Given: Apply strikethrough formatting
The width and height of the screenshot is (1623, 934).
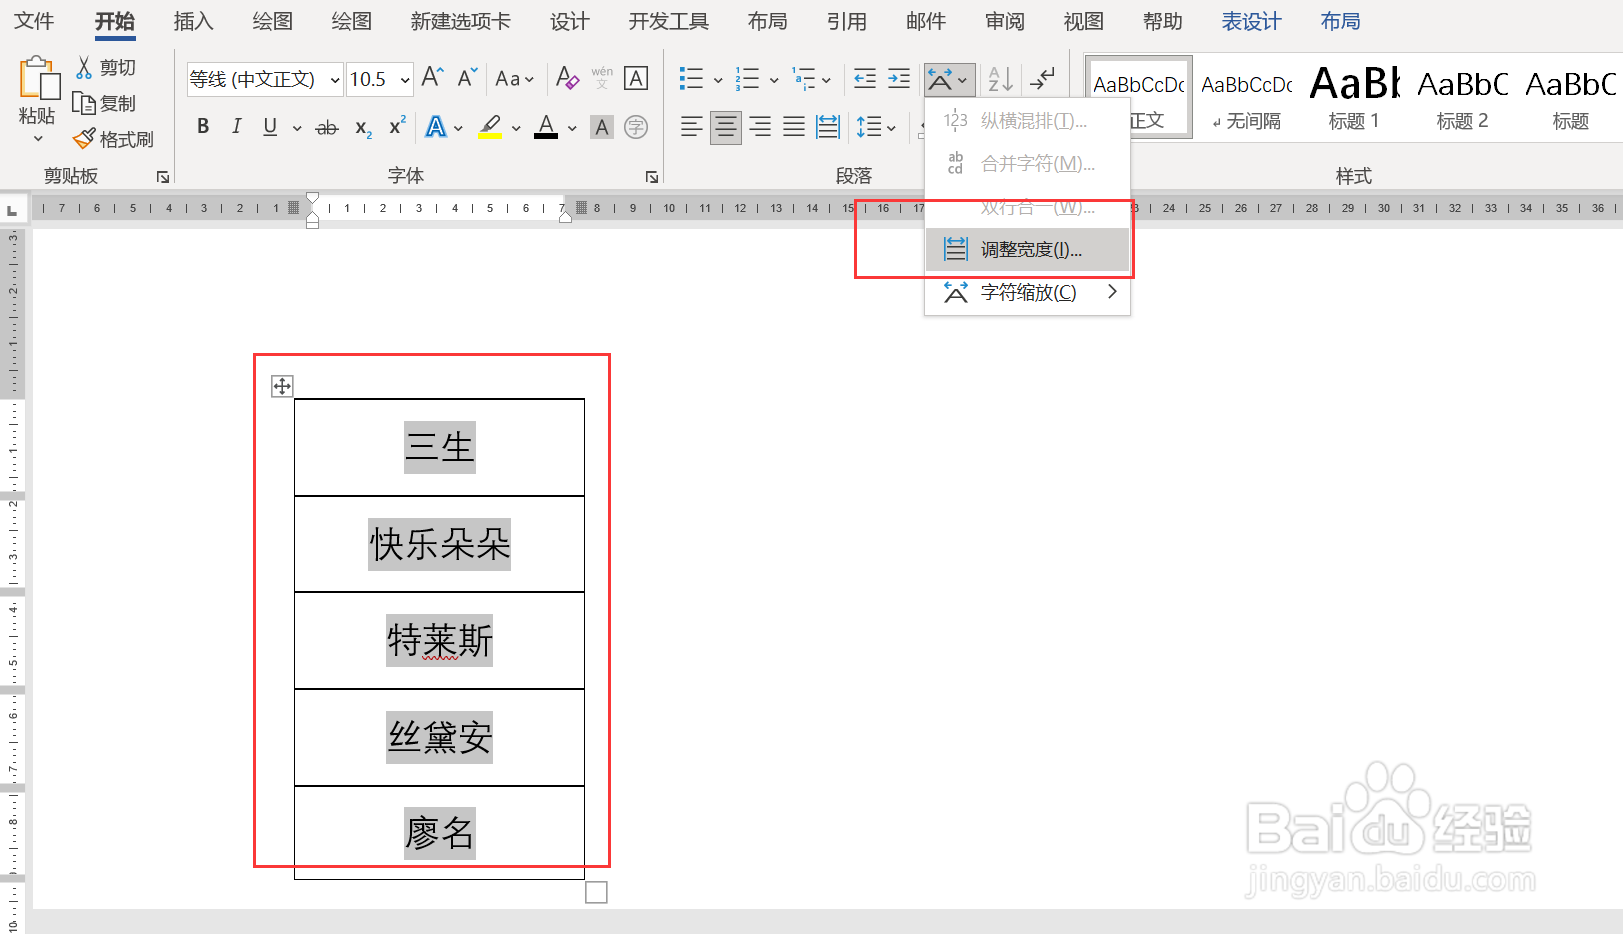Looking at the screenshot, I should click(x=327, y=127).
